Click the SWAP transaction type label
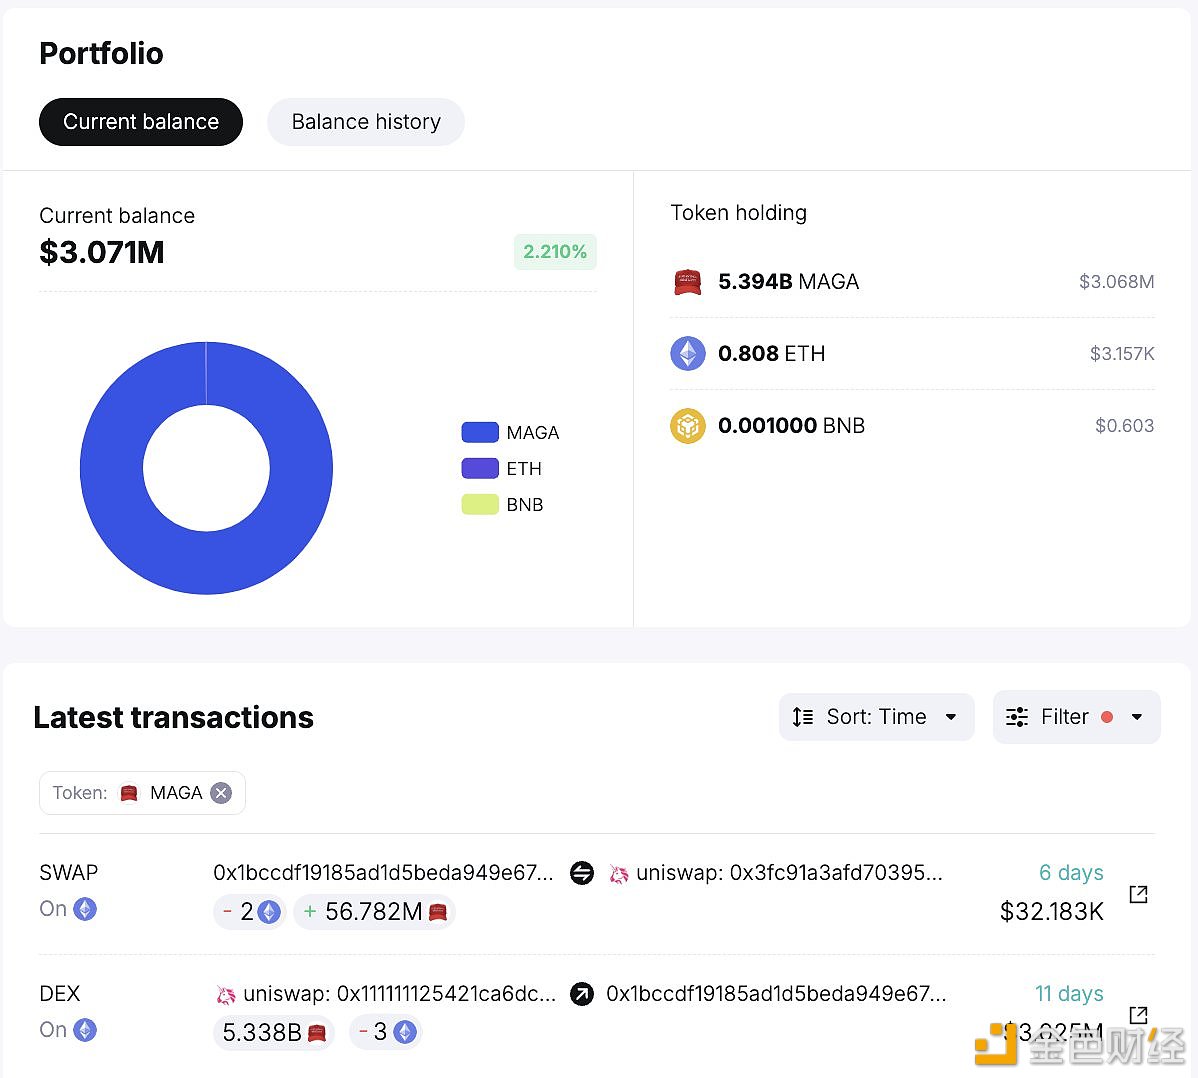1198x1078 pixels. pyautogui.click(x=69, y=872)
